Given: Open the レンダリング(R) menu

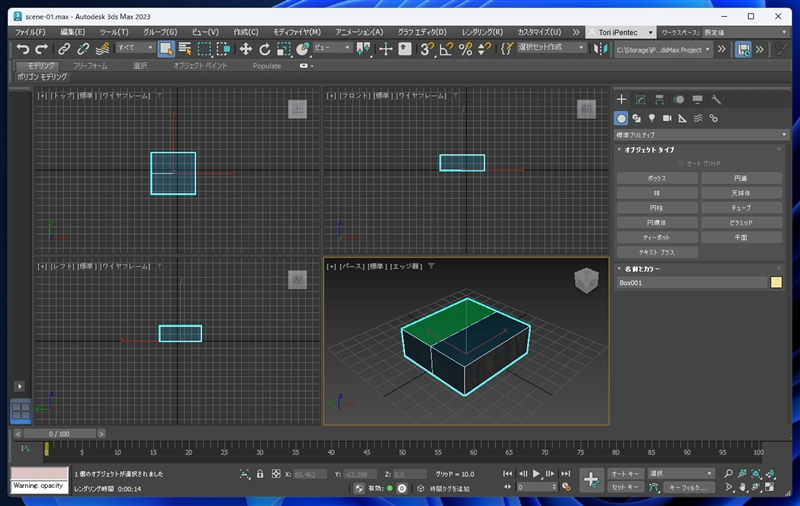Looking at the screenshot, I should (482, 32).
